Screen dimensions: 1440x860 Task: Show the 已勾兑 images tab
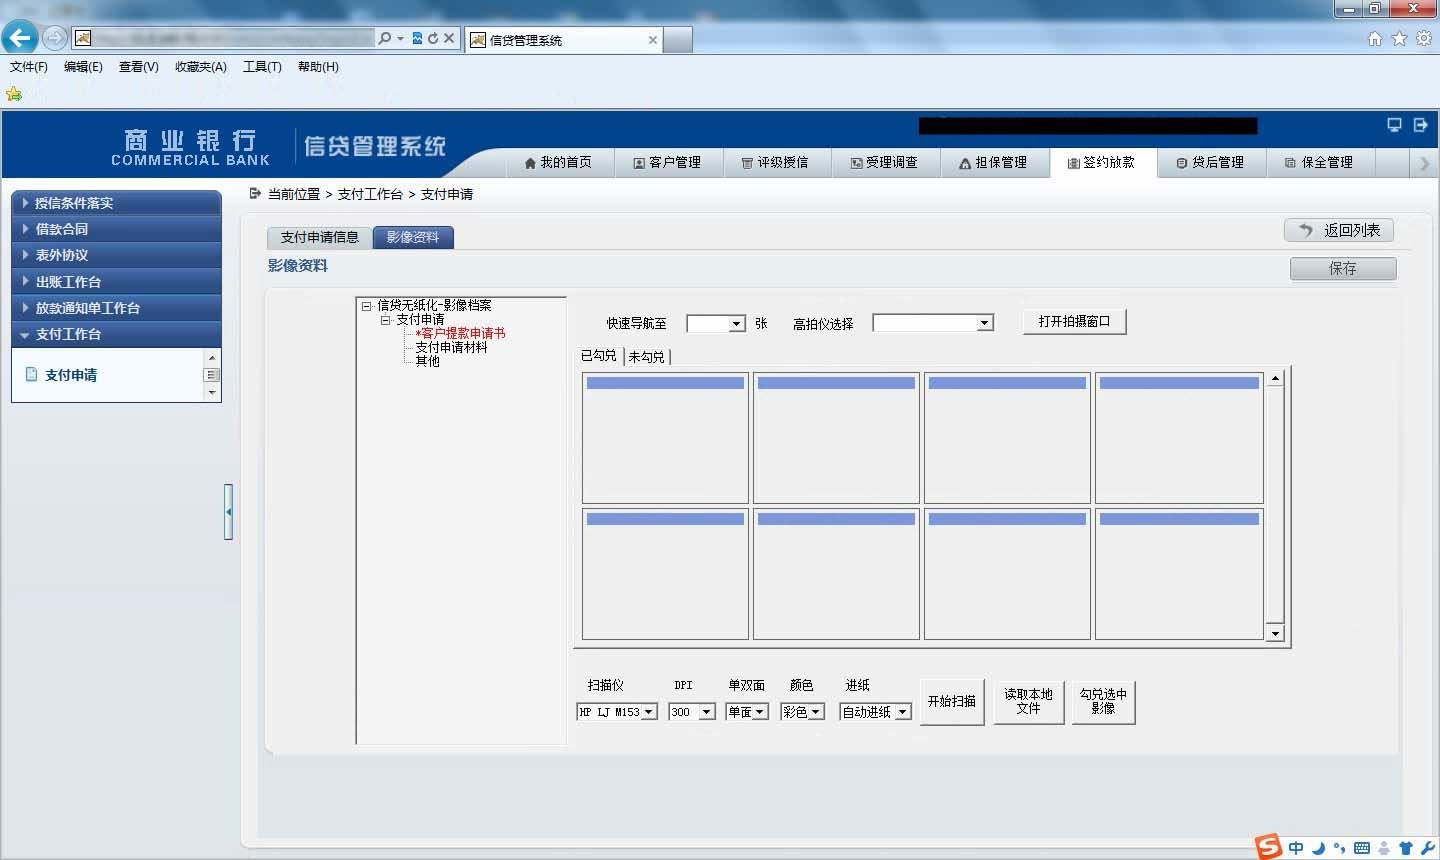[x=599, y=355]
